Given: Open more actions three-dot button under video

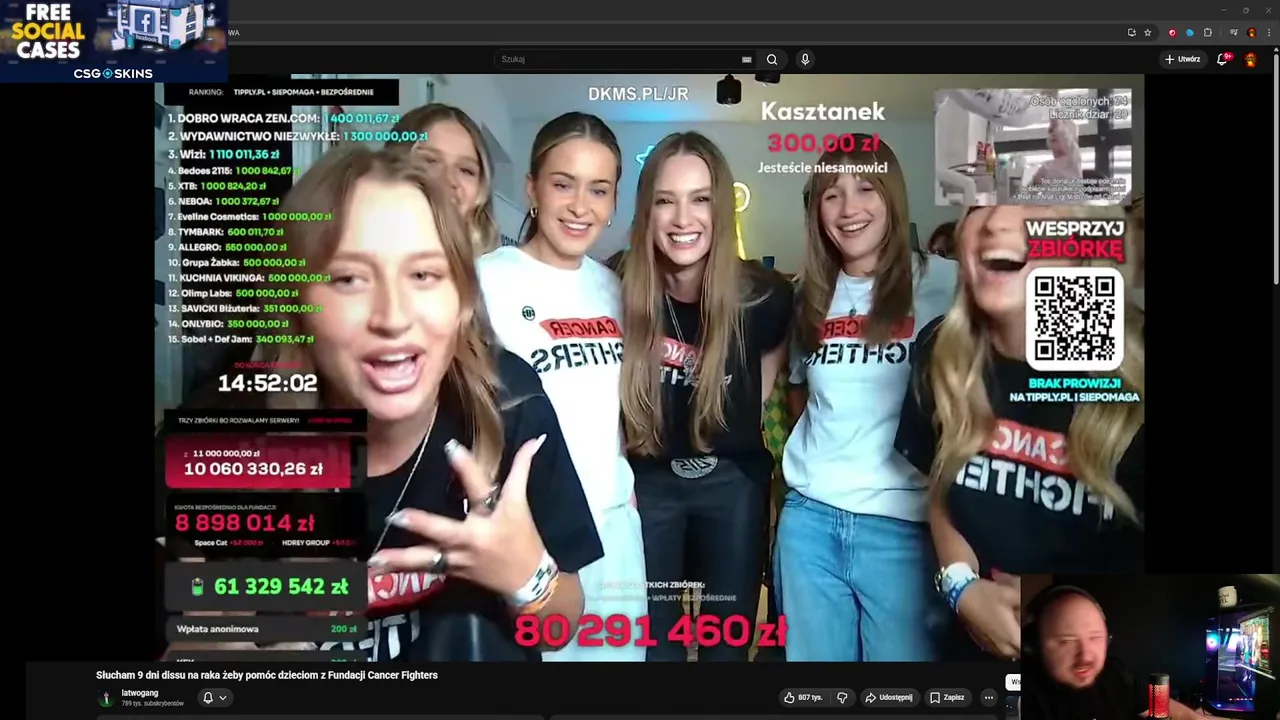Looking at the screenshot, I should [988, 697].
